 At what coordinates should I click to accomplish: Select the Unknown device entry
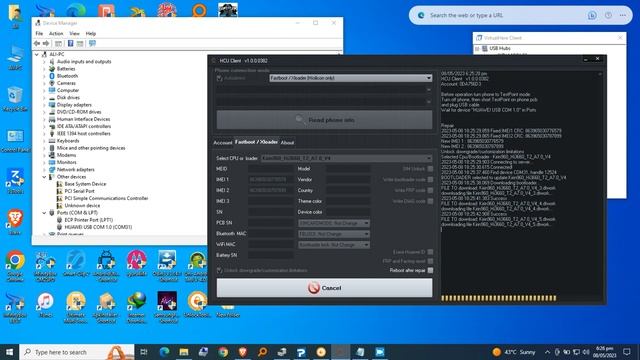tap(82, 205)
